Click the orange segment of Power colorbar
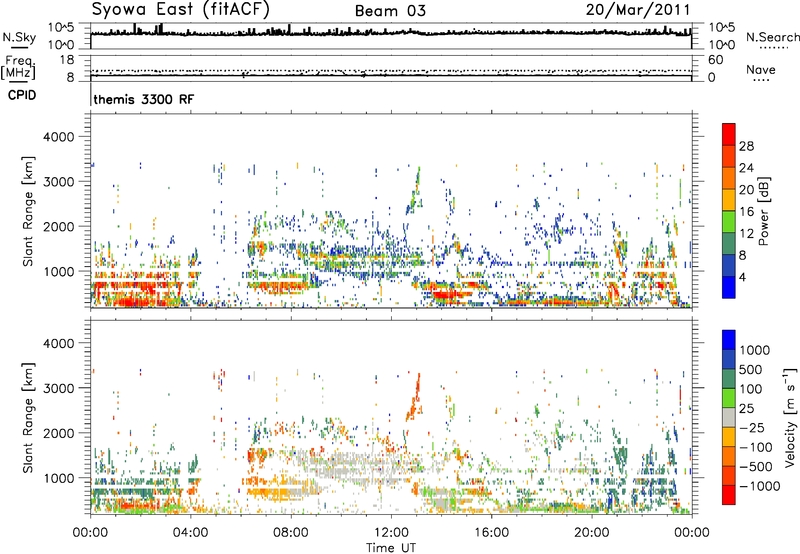 729,178
